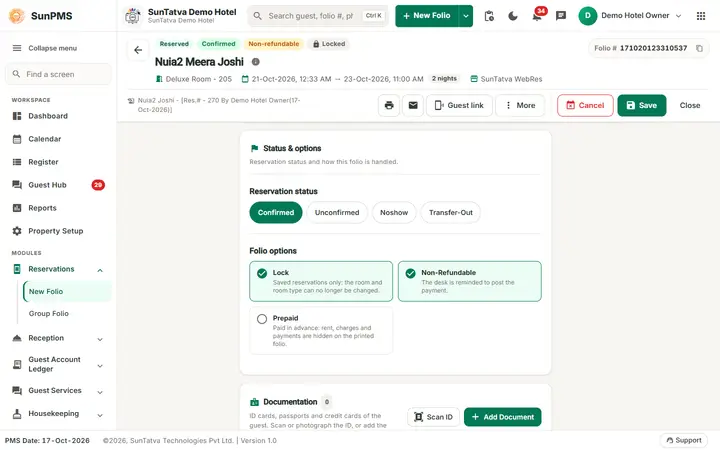
Task: Email the folio using the envelope icon
Action: tap(413, 105)
